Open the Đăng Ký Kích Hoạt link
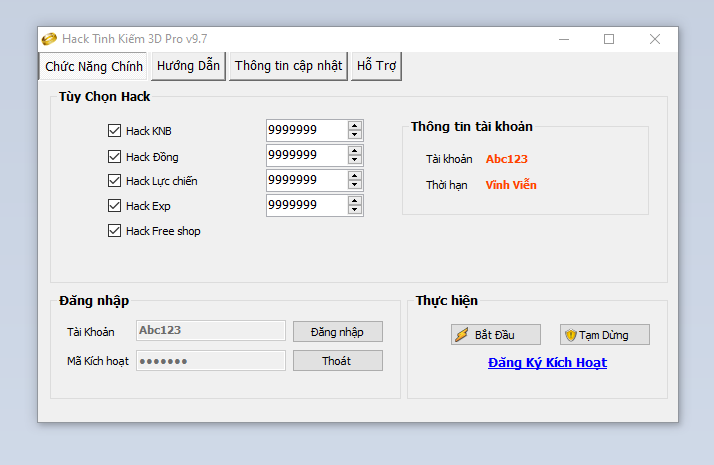The height and width of the screenshot is (465, 714). 547,363
